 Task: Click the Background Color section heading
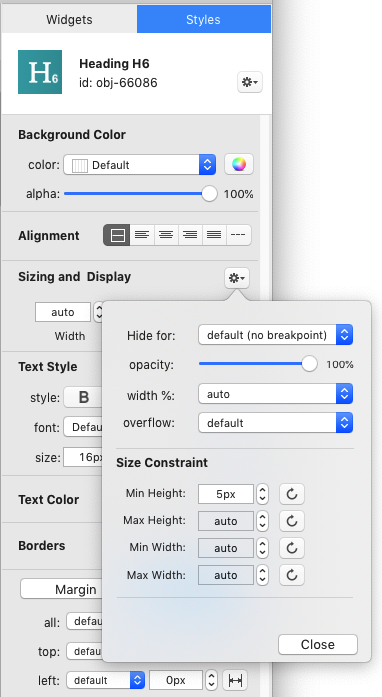pyautogui.click(x=72, y=135)
